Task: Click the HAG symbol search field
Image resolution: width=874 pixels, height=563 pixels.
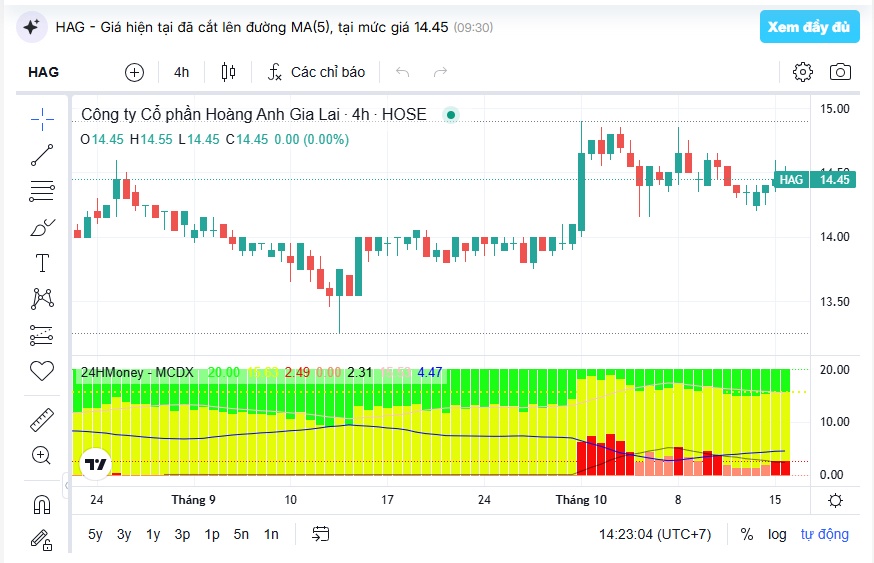Action: [x=43, y=72]
